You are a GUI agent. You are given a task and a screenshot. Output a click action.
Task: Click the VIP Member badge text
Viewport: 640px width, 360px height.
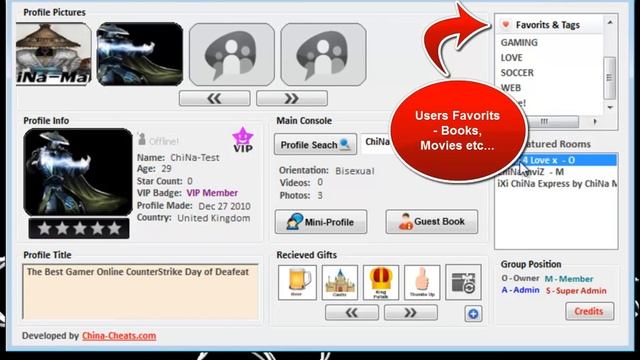pos(212,193)
